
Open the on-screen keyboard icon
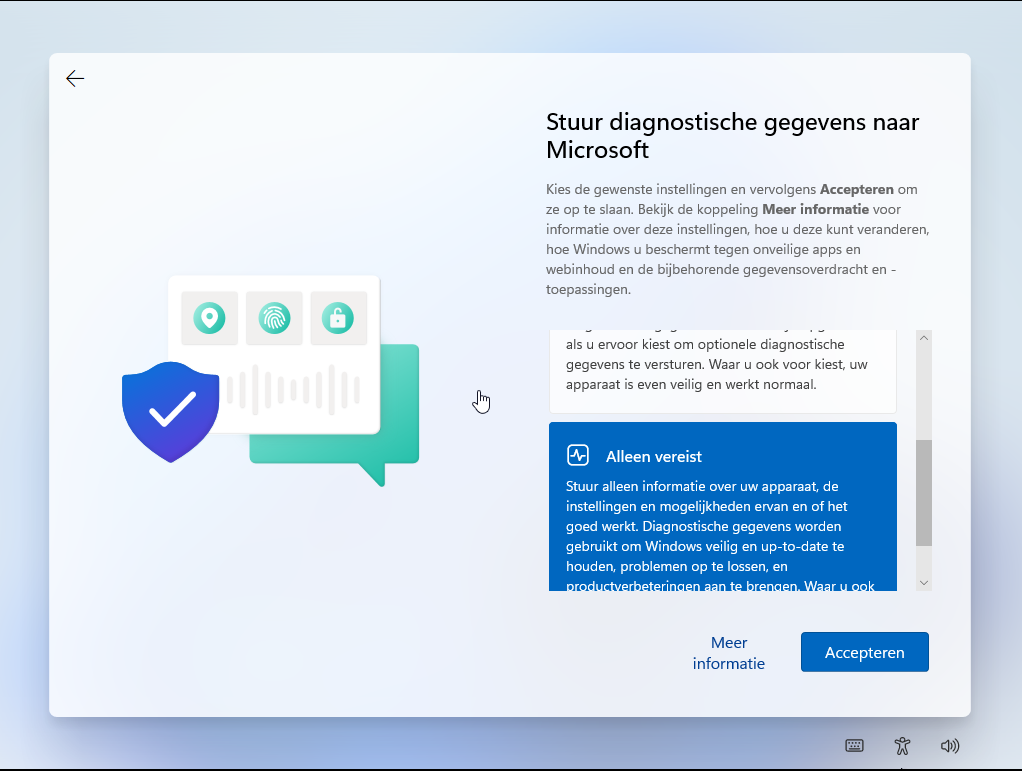click(854, 746)
